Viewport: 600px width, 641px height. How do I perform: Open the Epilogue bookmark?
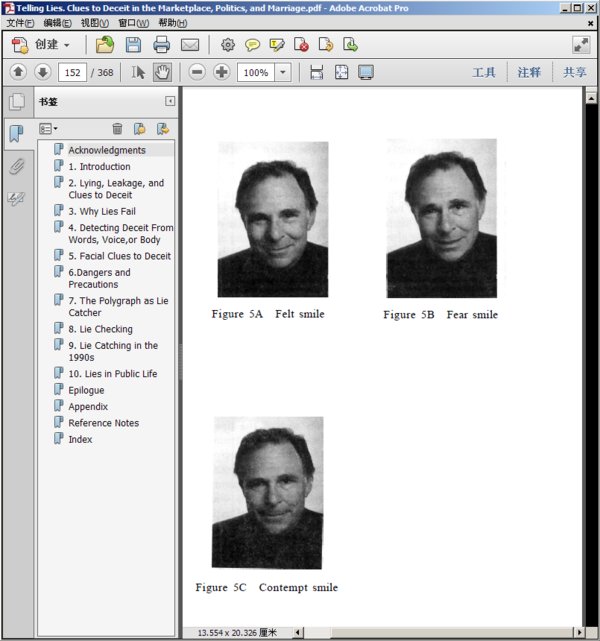click(86, 390)
